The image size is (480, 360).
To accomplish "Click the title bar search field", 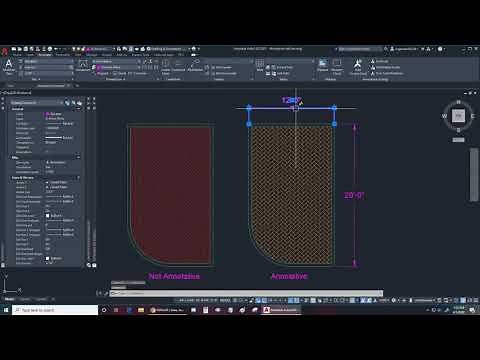I will pyautogui.click(x=359, y=49).
